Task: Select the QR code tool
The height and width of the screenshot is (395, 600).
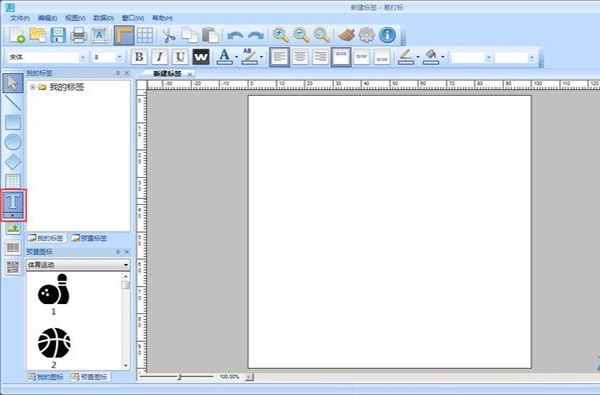Action: (x=13, y=267)
